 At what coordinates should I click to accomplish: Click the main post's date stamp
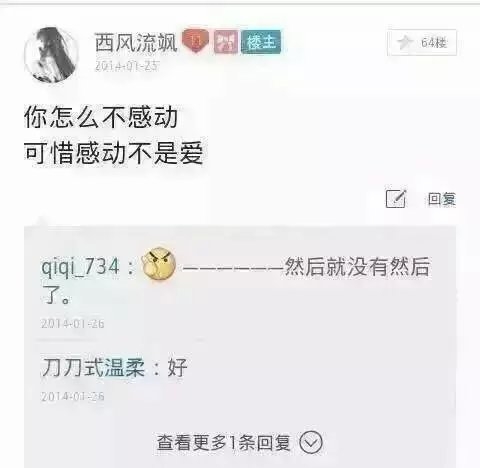pos(127,66)
